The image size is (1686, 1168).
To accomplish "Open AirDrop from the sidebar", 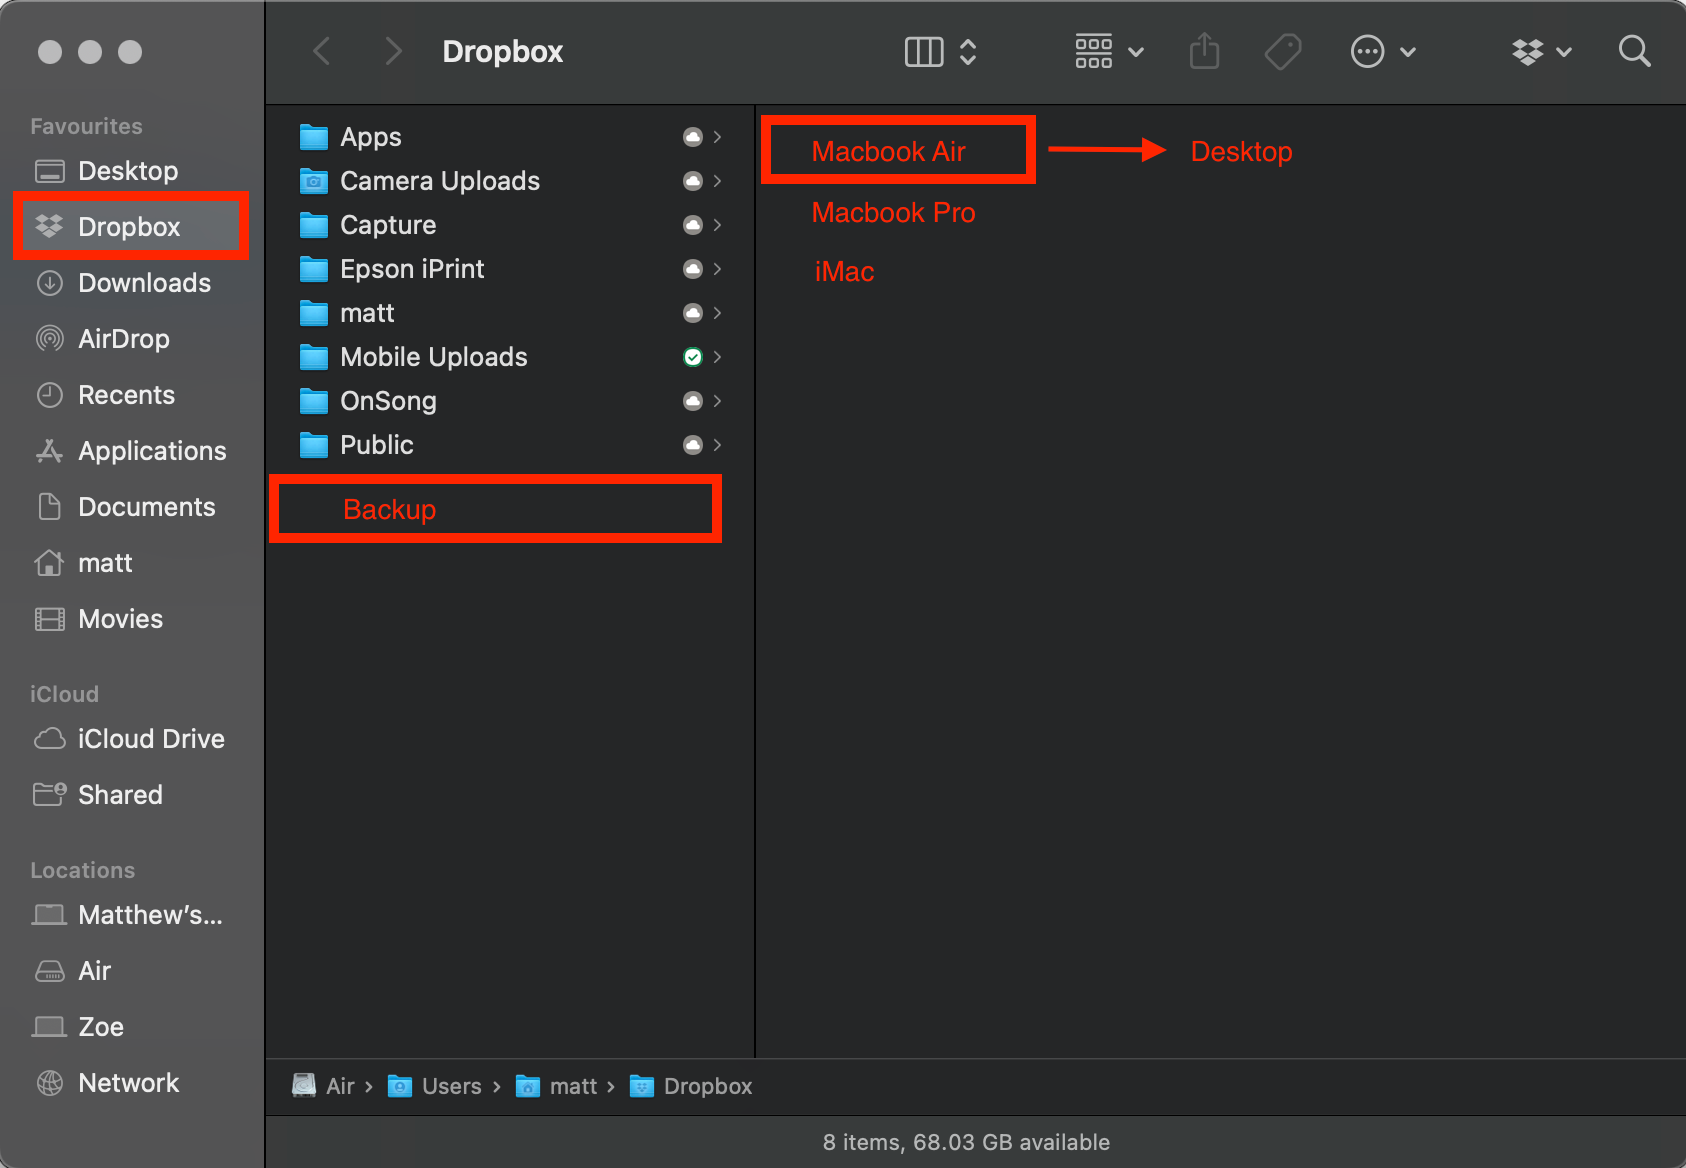I will point(132,339).
